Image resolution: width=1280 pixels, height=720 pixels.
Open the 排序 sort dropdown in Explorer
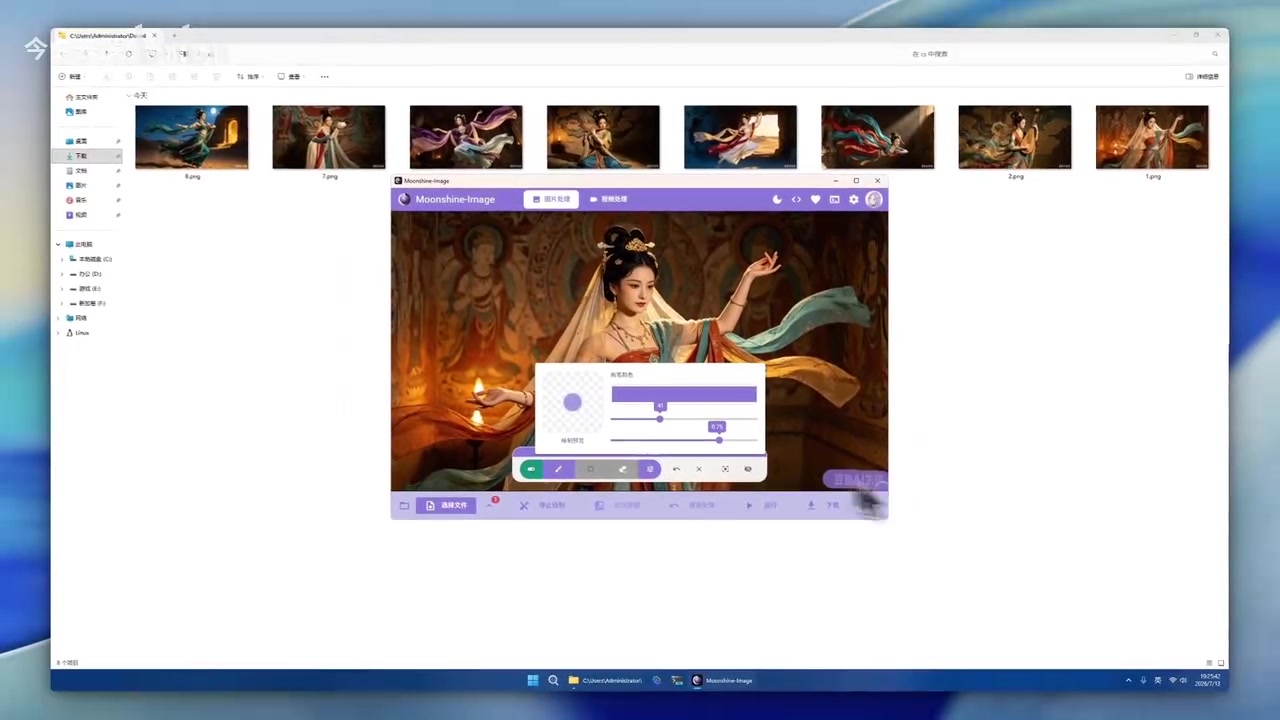[248, 77]
